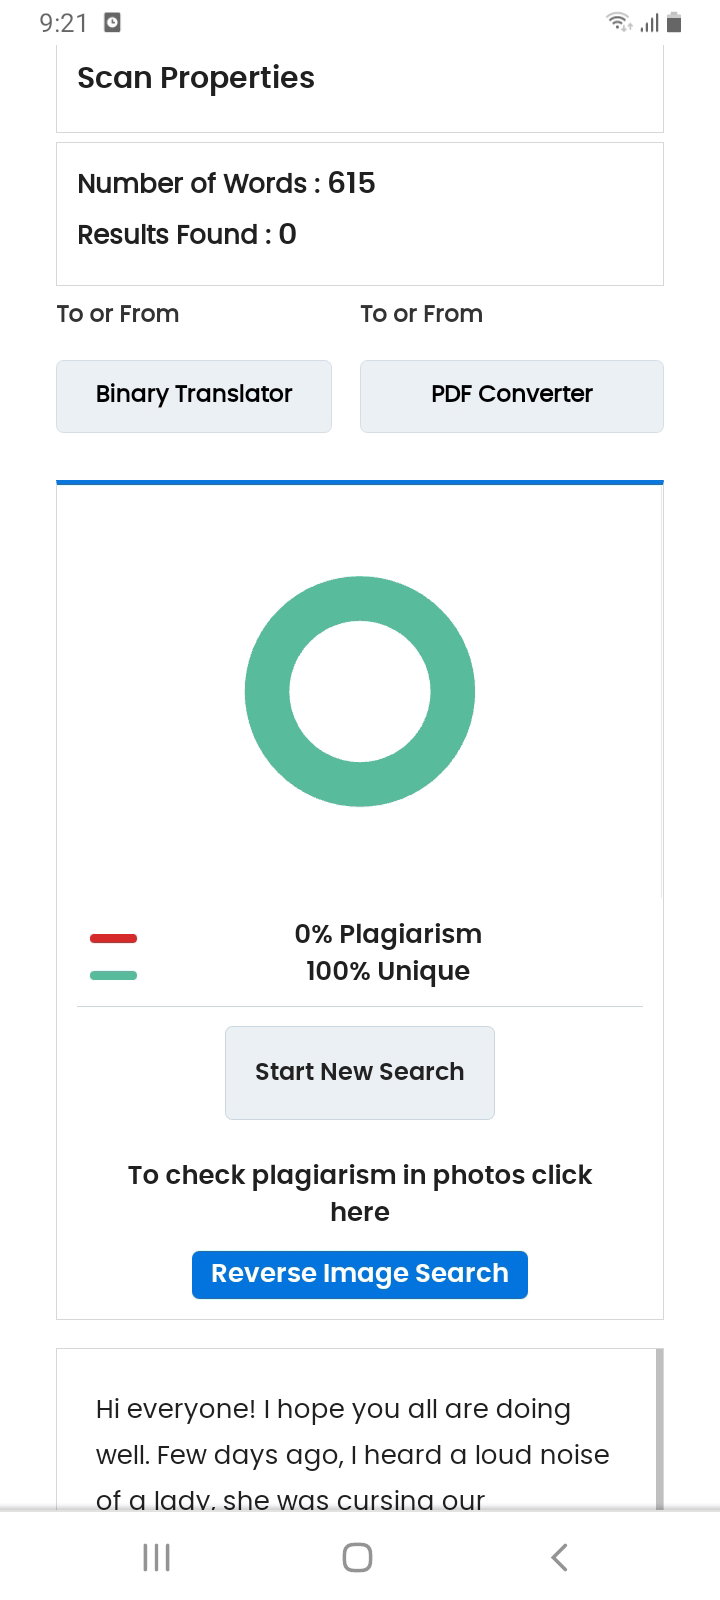
Task: Tap the Android recent apps icon
Action: (157, 1557)
